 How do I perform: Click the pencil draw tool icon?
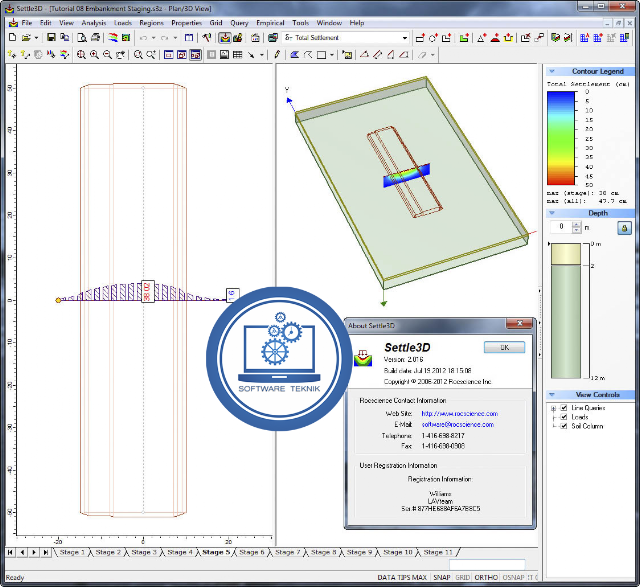click(277, 54)
